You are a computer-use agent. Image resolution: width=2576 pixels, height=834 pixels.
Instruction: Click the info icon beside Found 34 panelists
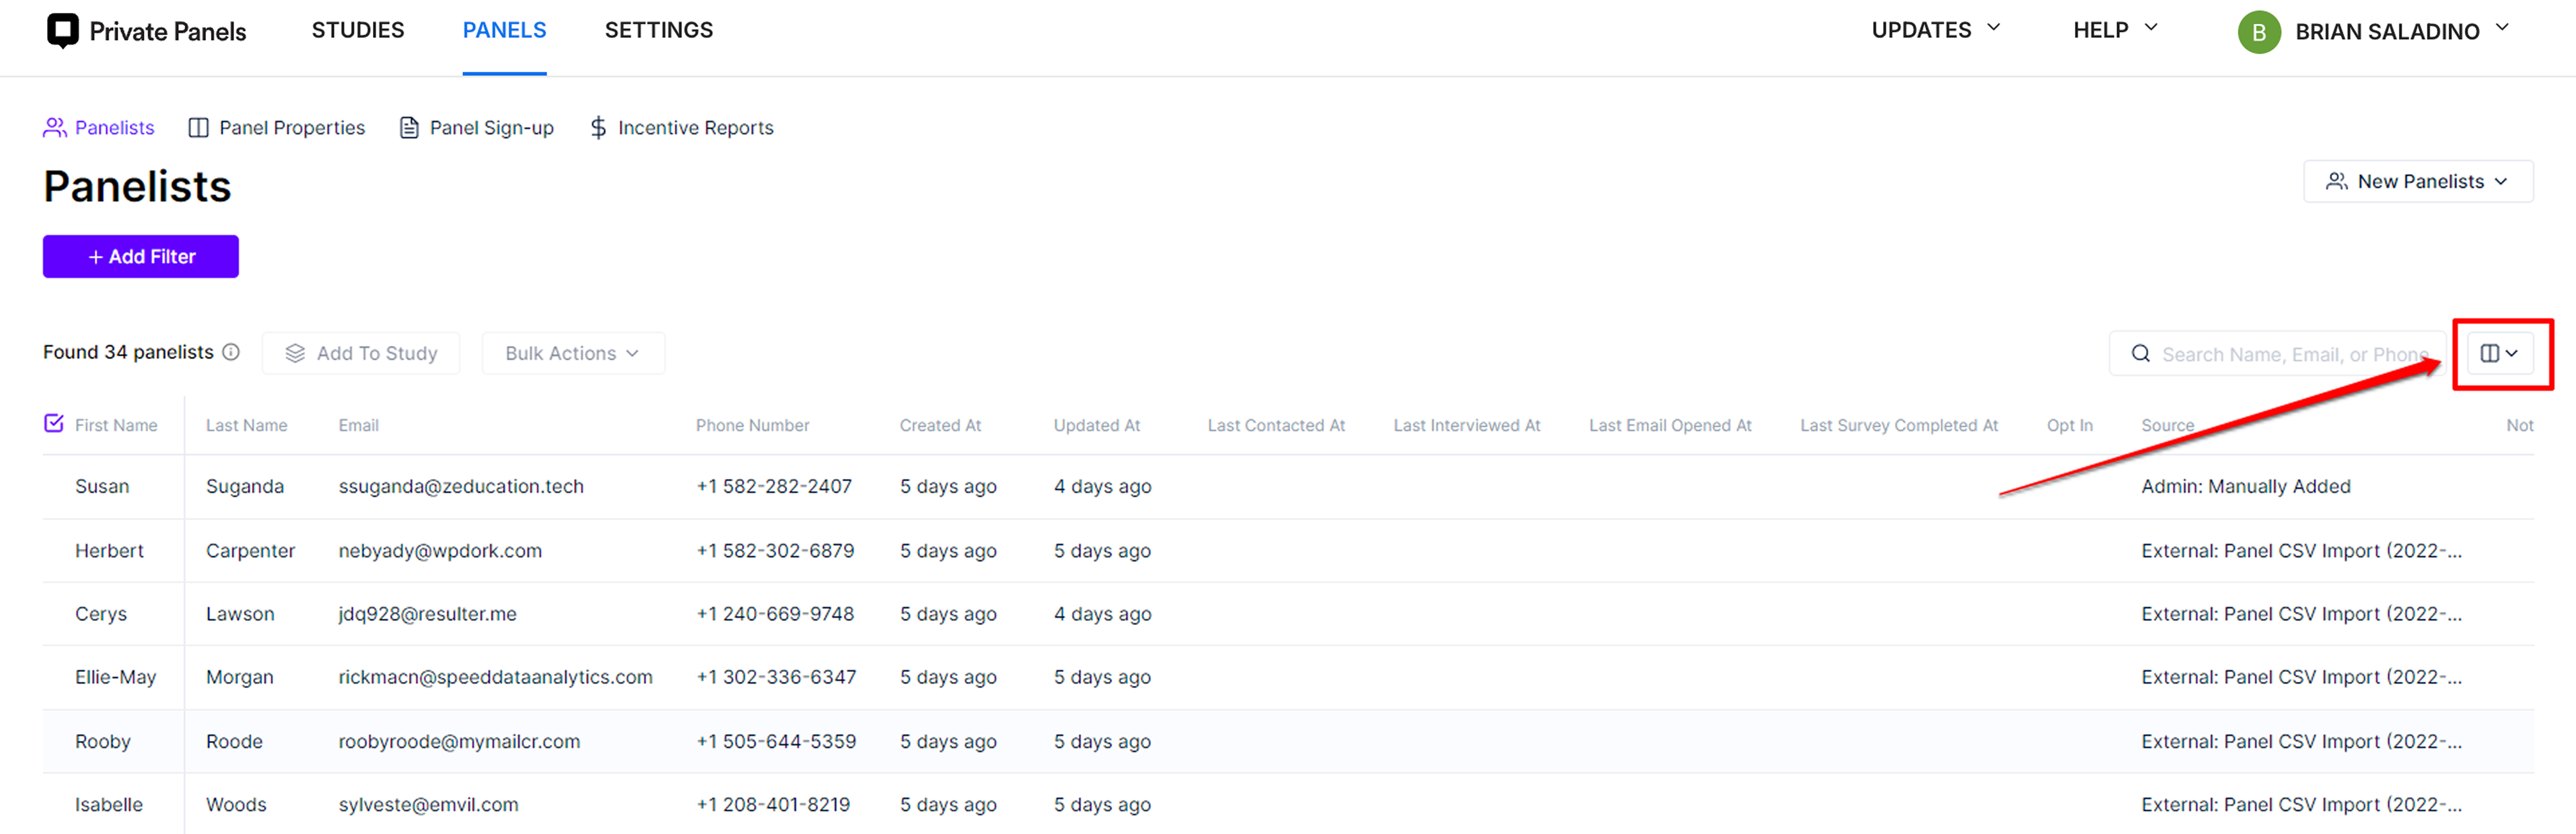coord(231,352)
